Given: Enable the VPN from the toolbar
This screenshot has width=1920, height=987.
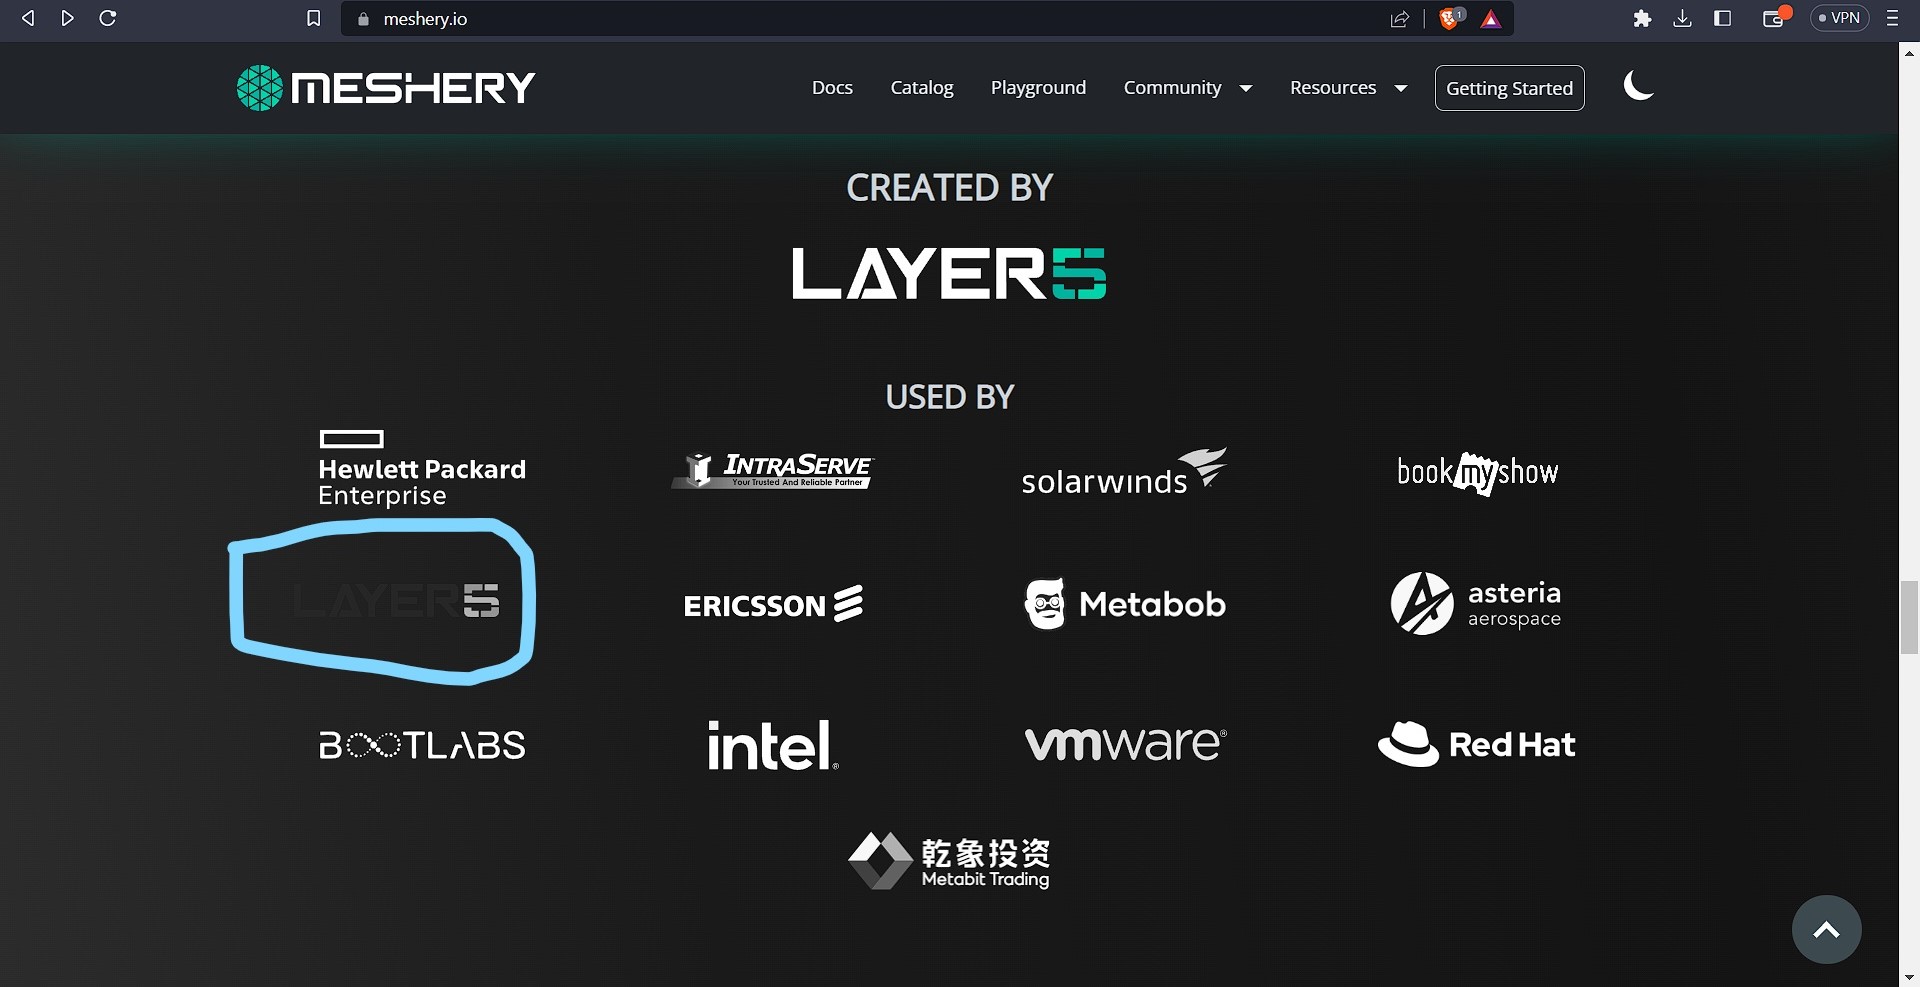Looking at the screenshot, I should 1838,18.
